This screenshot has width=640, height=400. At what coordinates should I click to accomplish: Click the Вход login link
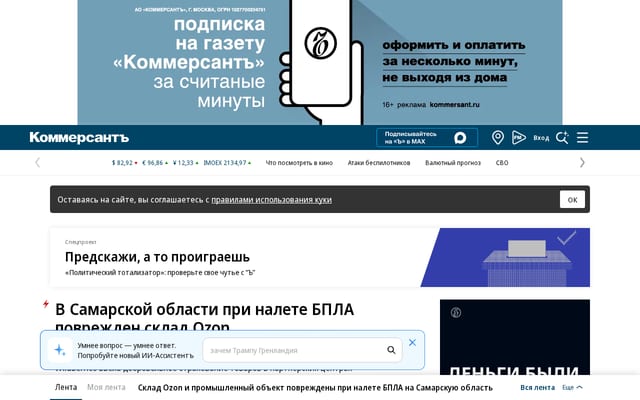point(541,138)
